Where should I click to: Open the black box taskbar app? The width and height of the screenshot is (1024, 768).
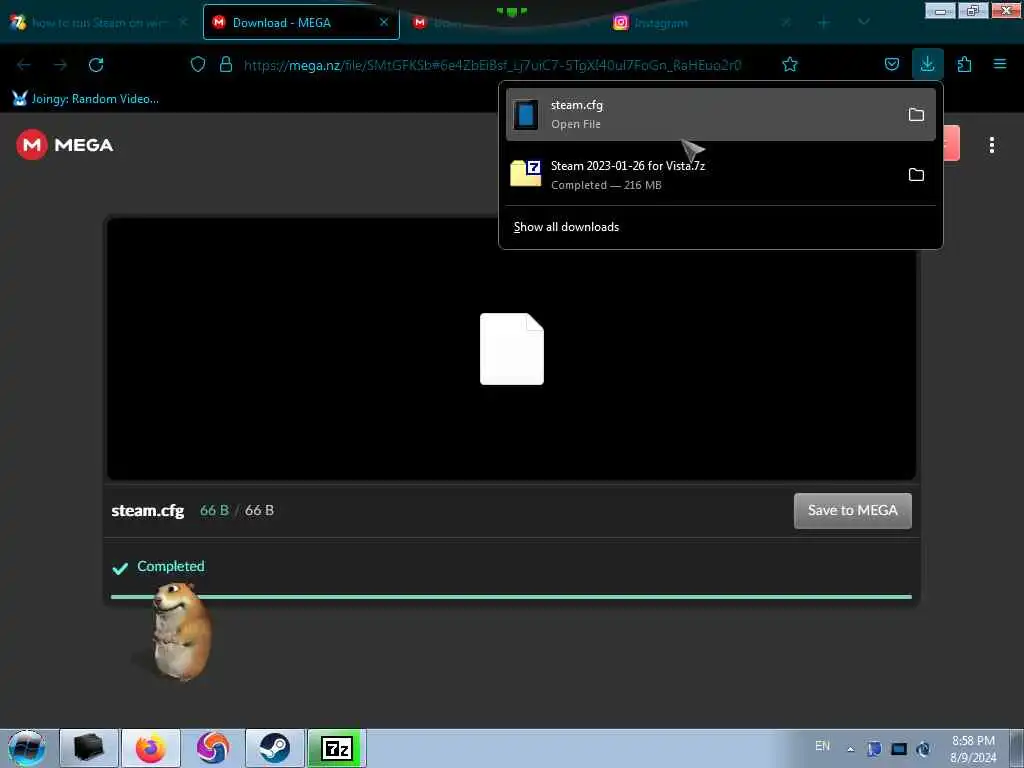(89, 748)
